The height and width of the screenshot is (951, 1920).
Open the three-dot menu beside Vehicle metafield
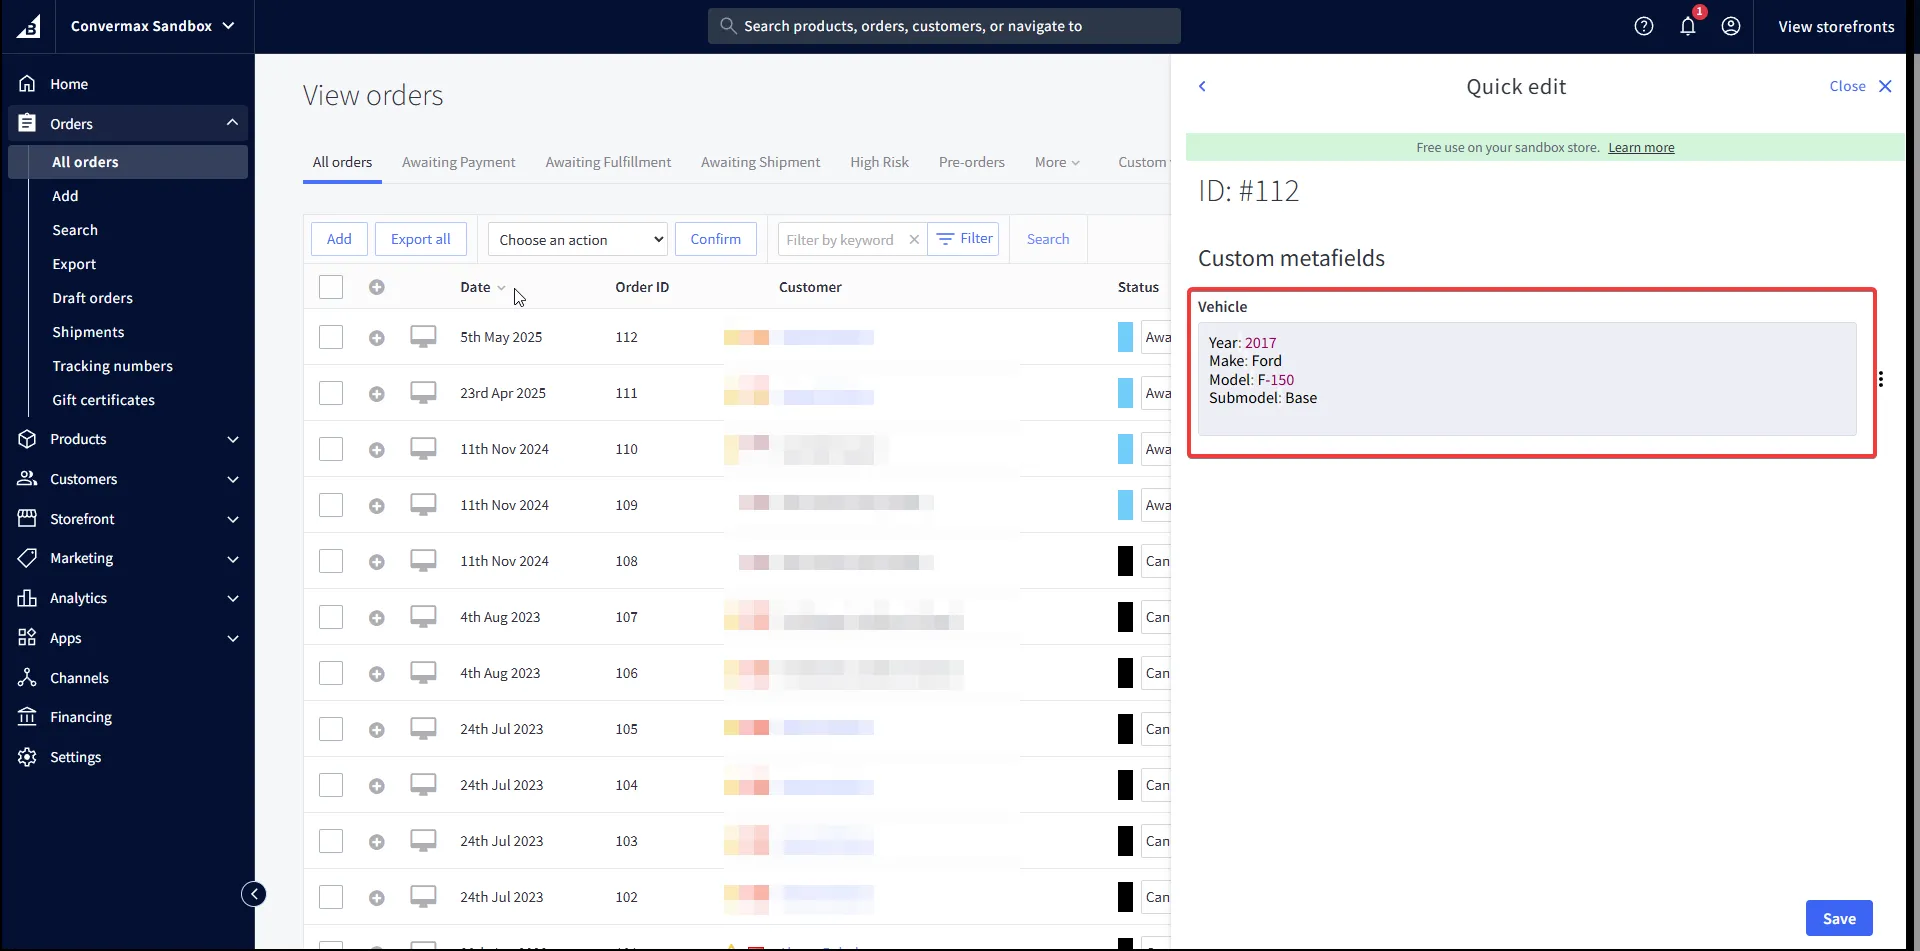(x=1881, y=379)
